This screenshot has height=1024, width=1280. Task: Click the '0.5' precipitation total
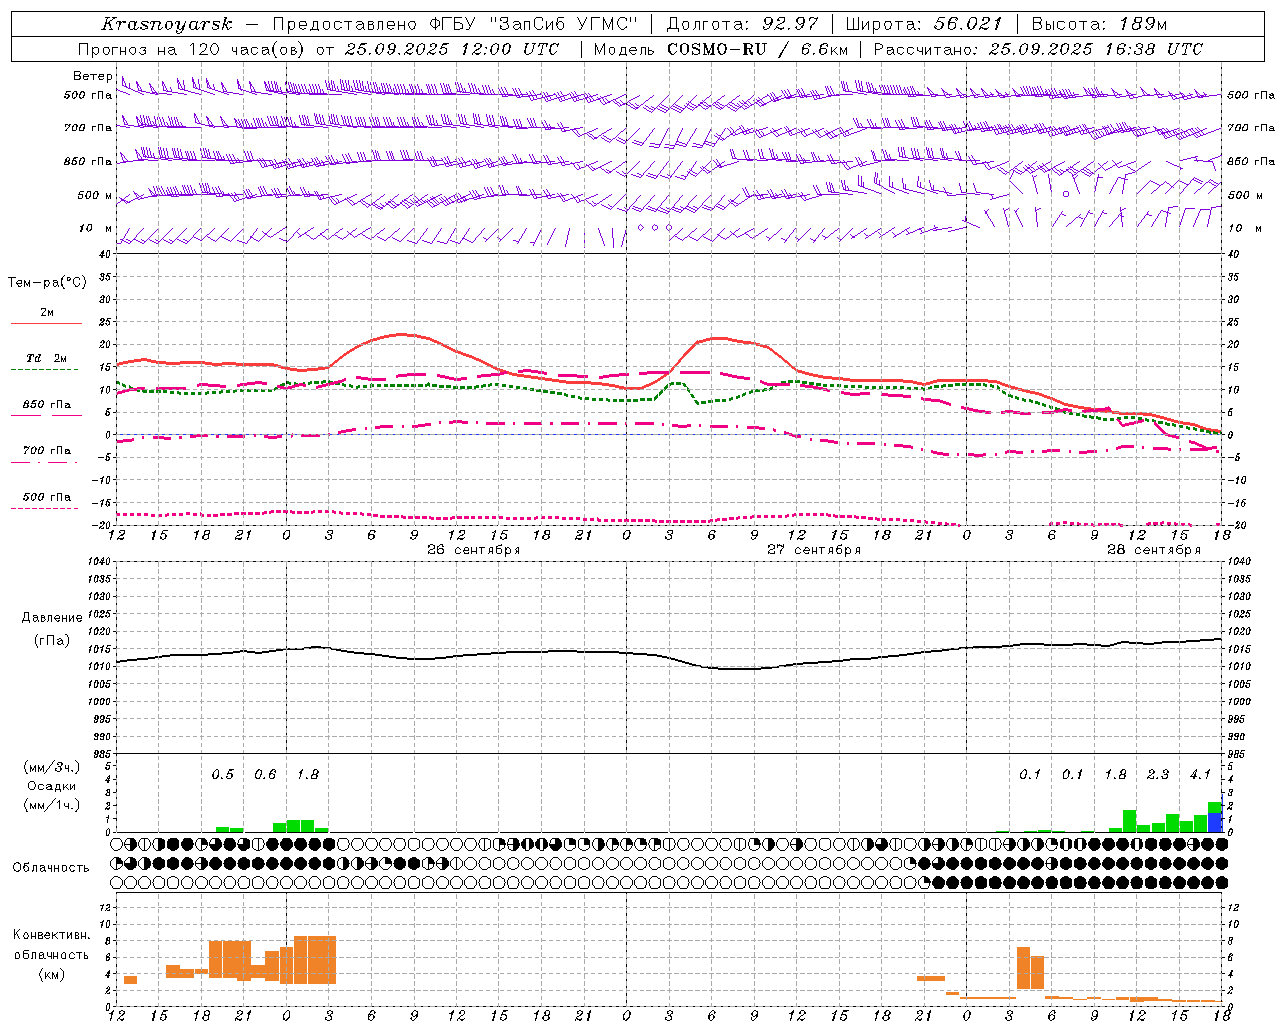point(222,774)
